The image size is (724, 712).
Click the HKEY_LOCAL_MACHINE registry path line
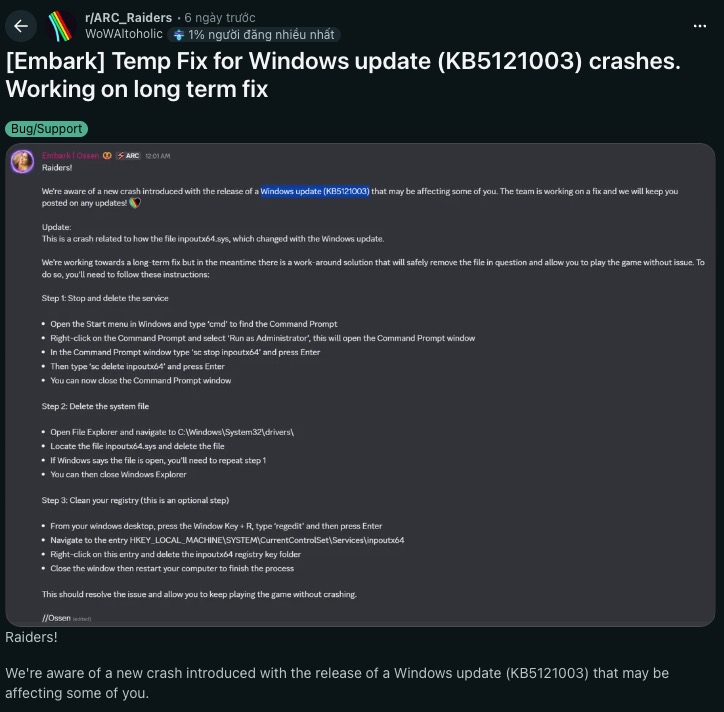(227, 540)
